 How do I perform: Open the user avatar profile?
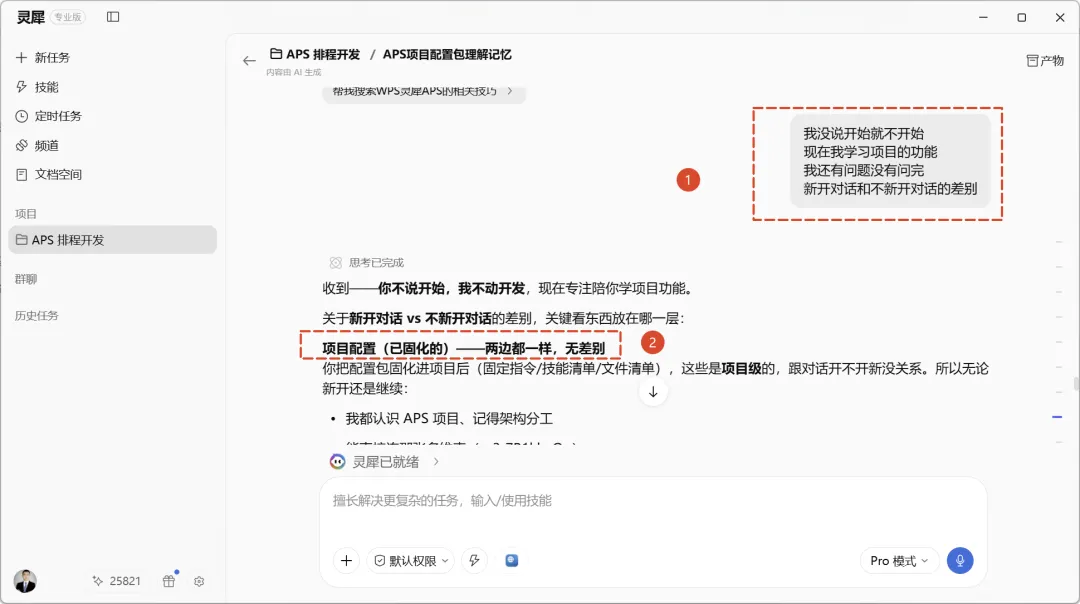pyautogui.click(x=25, y=581)
